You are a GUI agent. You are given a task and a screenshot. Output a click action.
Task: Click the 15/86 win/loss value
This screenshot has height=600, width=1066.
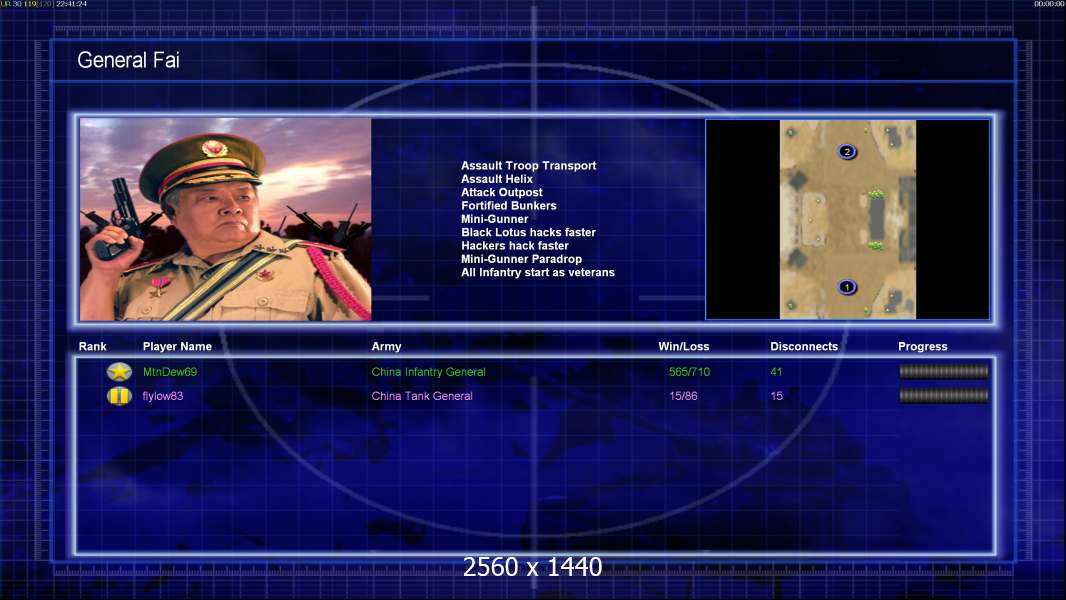[683, 395]
